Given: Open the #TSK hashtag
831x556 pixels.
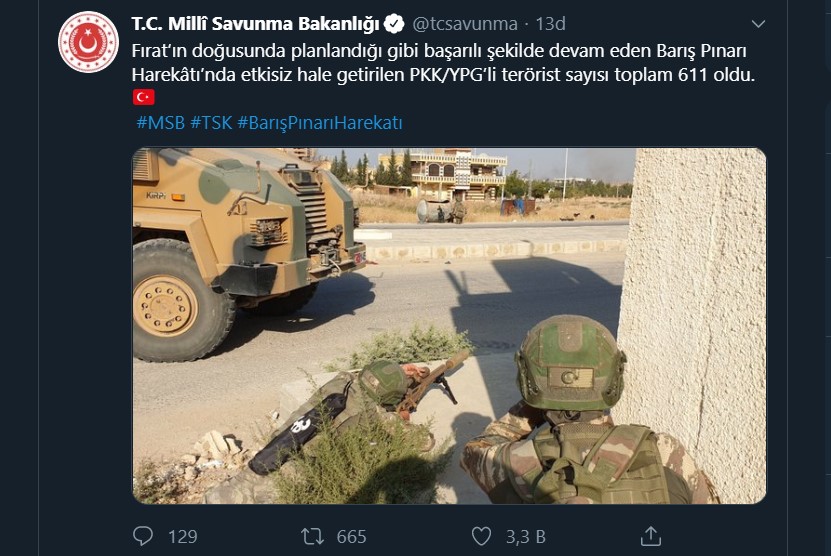Looking at the screenshot, I should [x=211, y=123].
